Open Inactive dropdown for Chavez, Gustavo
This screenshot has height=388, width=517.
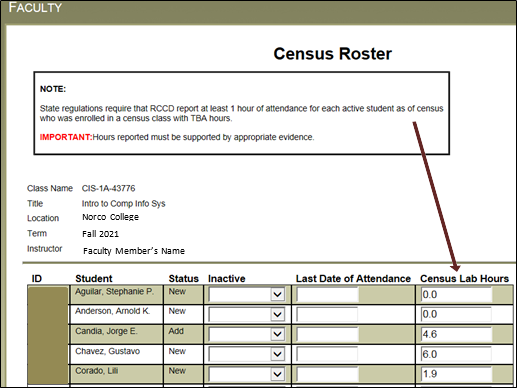click(246, 354)
